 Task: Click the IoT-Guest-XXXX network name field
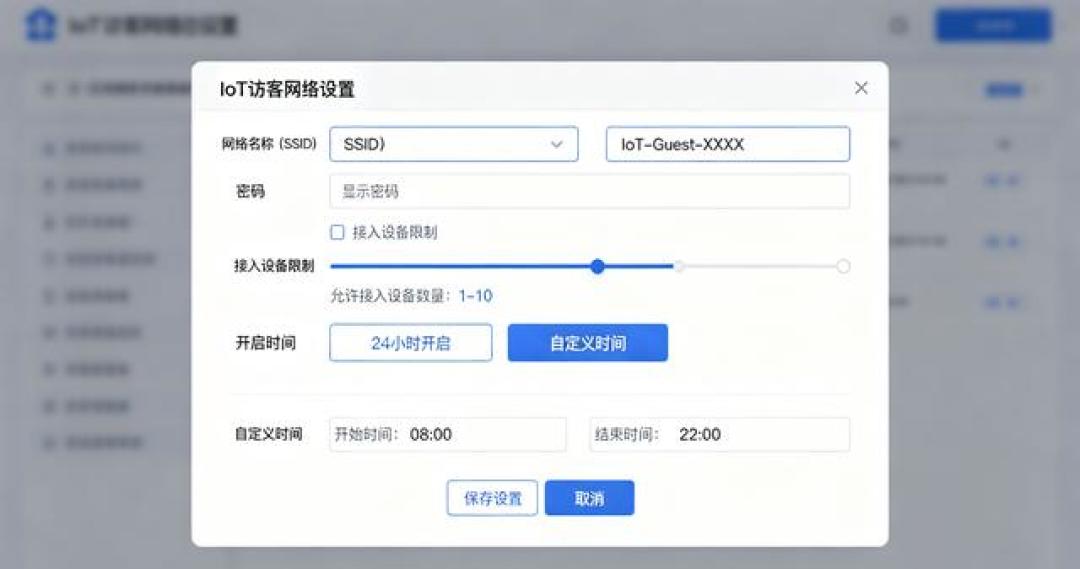728,144
